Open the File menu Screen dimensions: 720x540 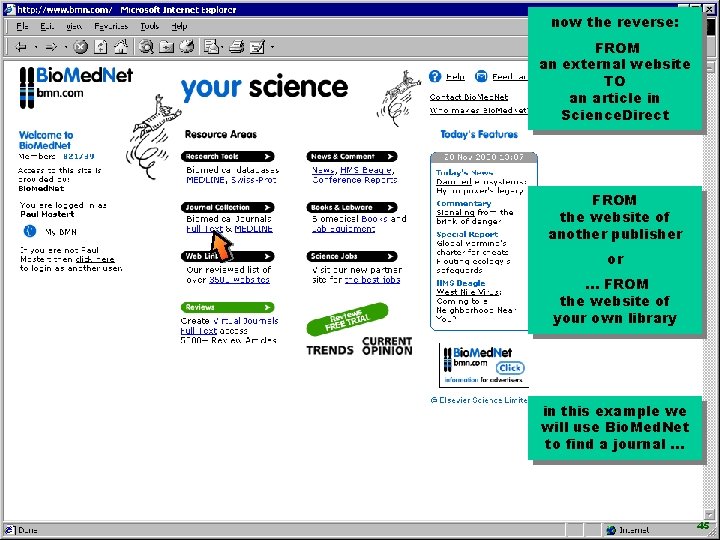point(22,27)
